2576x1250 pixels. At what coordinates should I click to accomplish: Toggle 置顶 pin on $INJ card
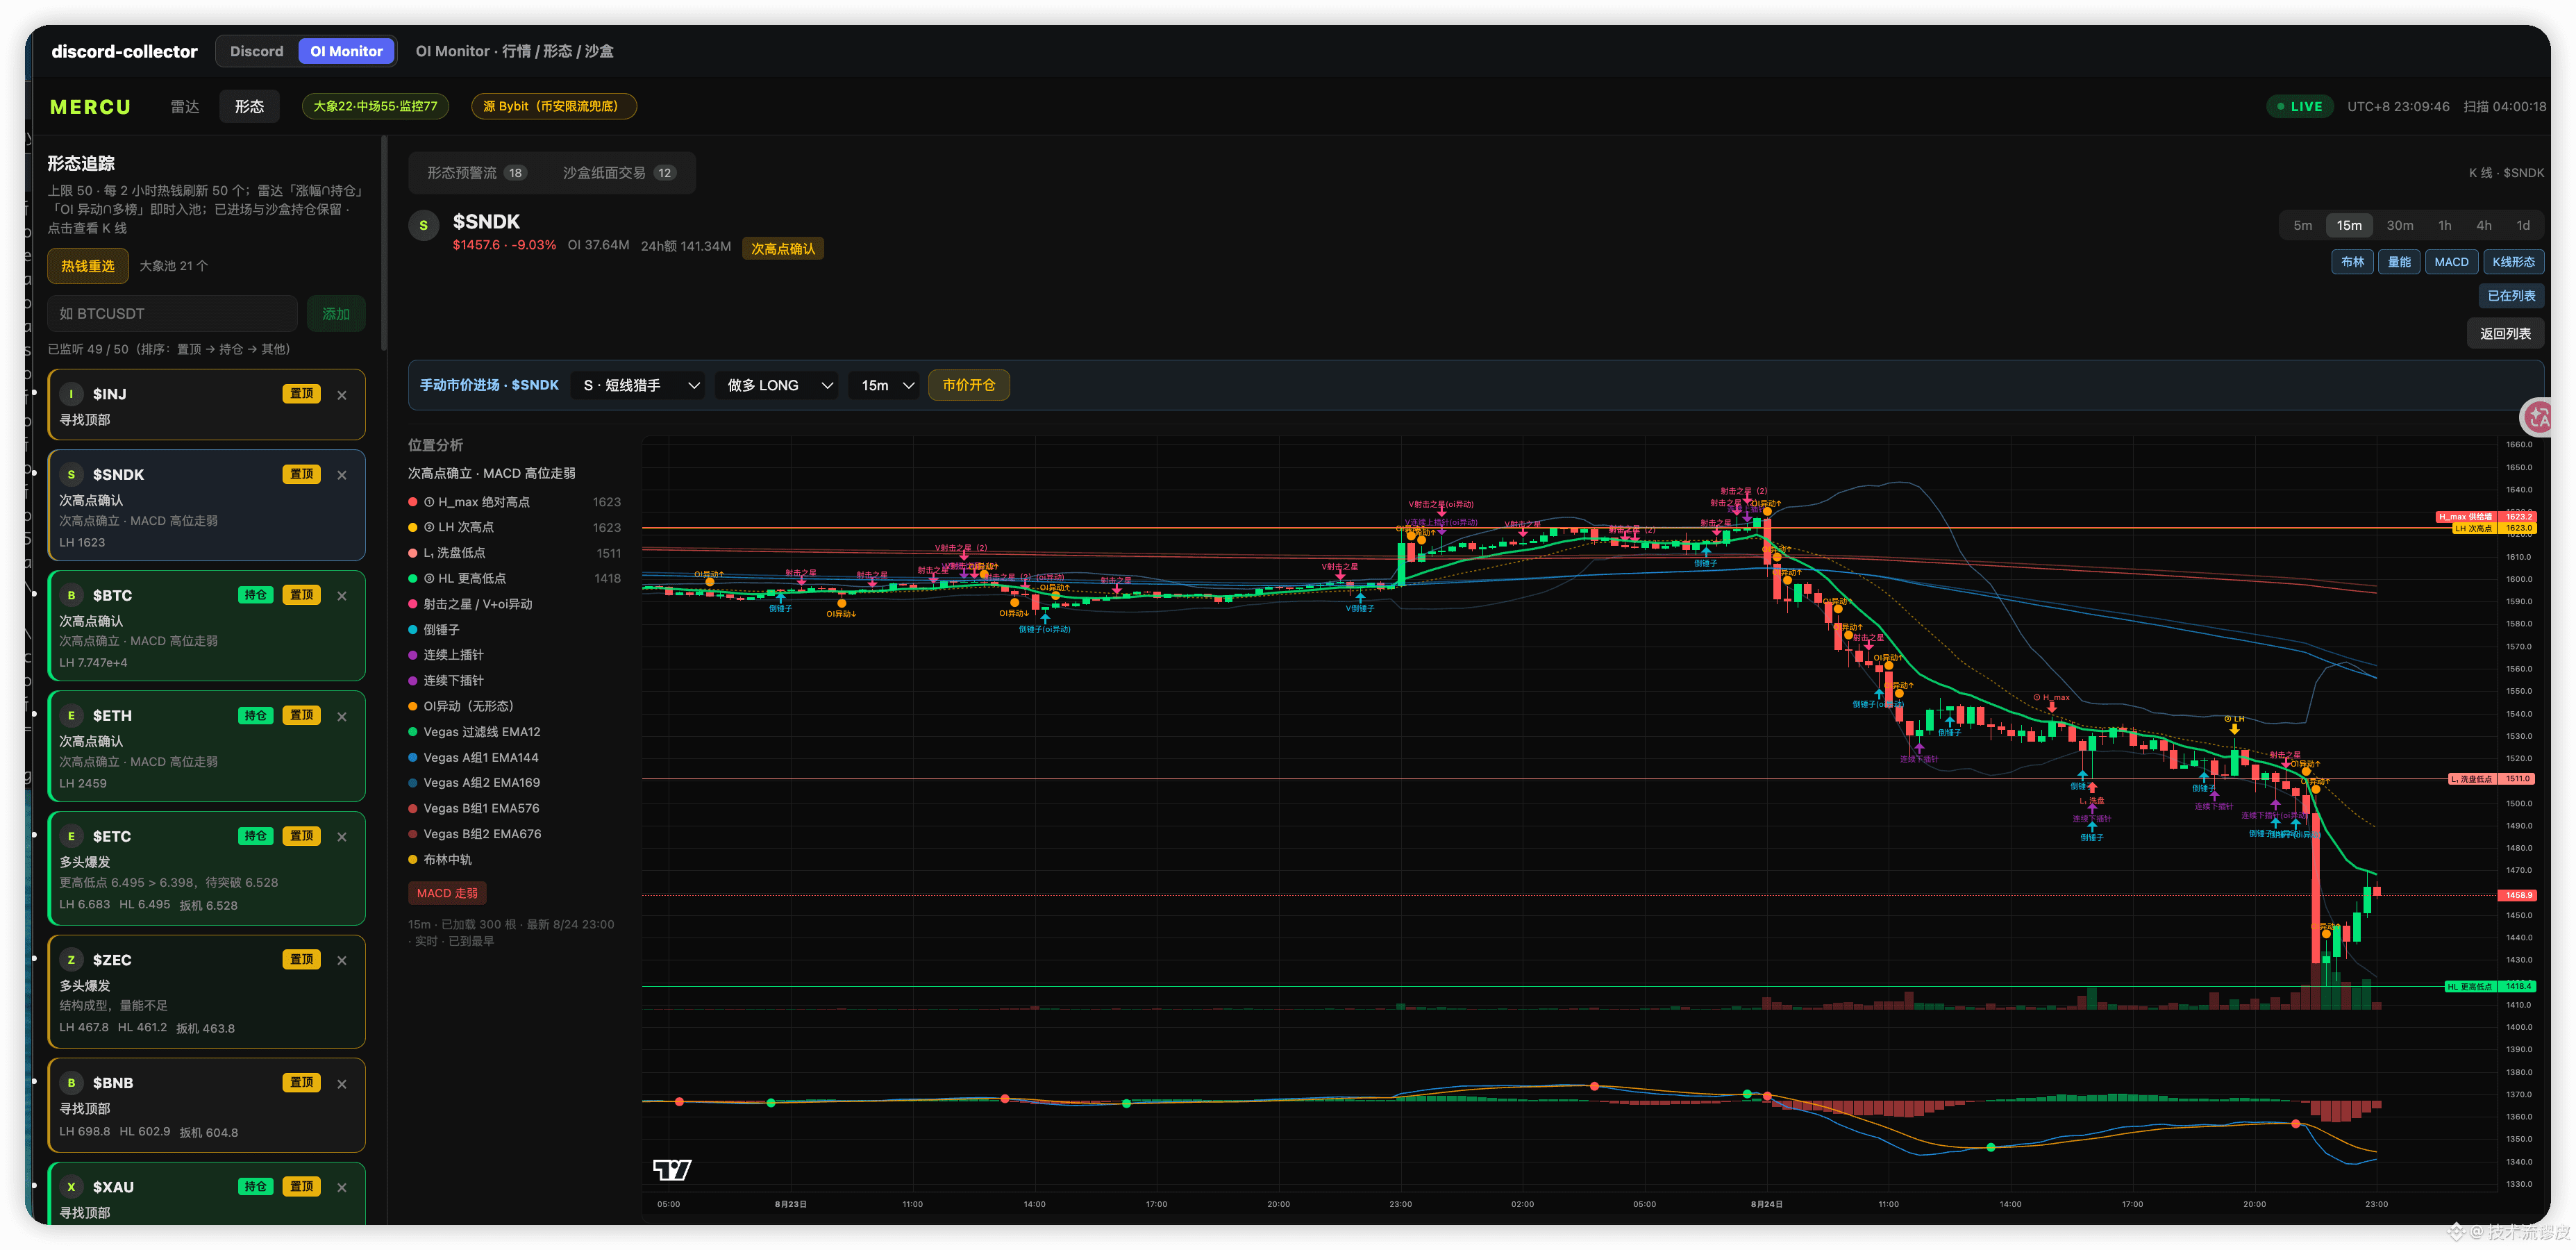[x=301, y=394]
